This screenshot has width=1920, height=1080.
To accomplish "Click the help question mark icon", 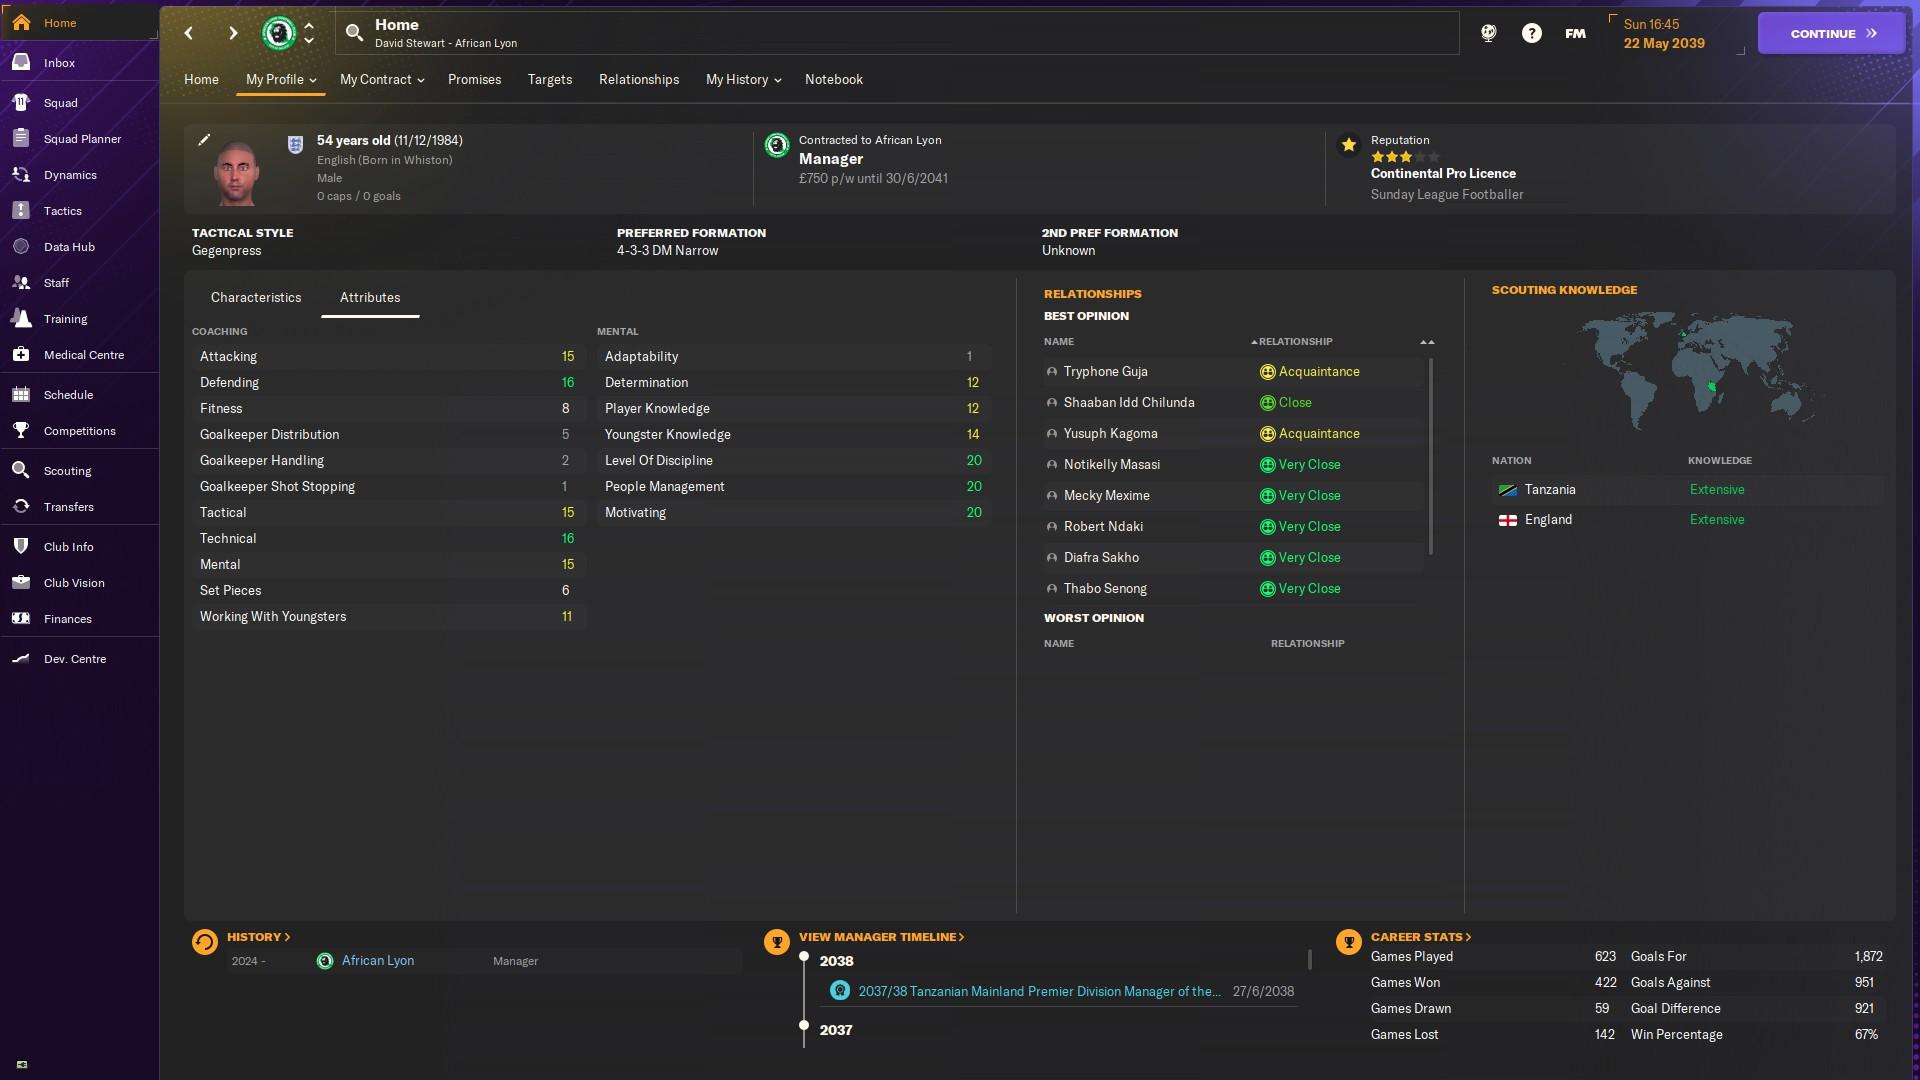I will click(1531, 33).
